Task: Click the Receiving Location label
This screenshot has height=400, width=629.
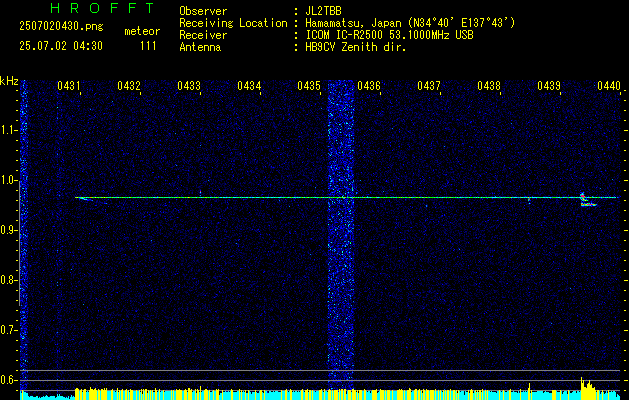Action: click(233, 23)
